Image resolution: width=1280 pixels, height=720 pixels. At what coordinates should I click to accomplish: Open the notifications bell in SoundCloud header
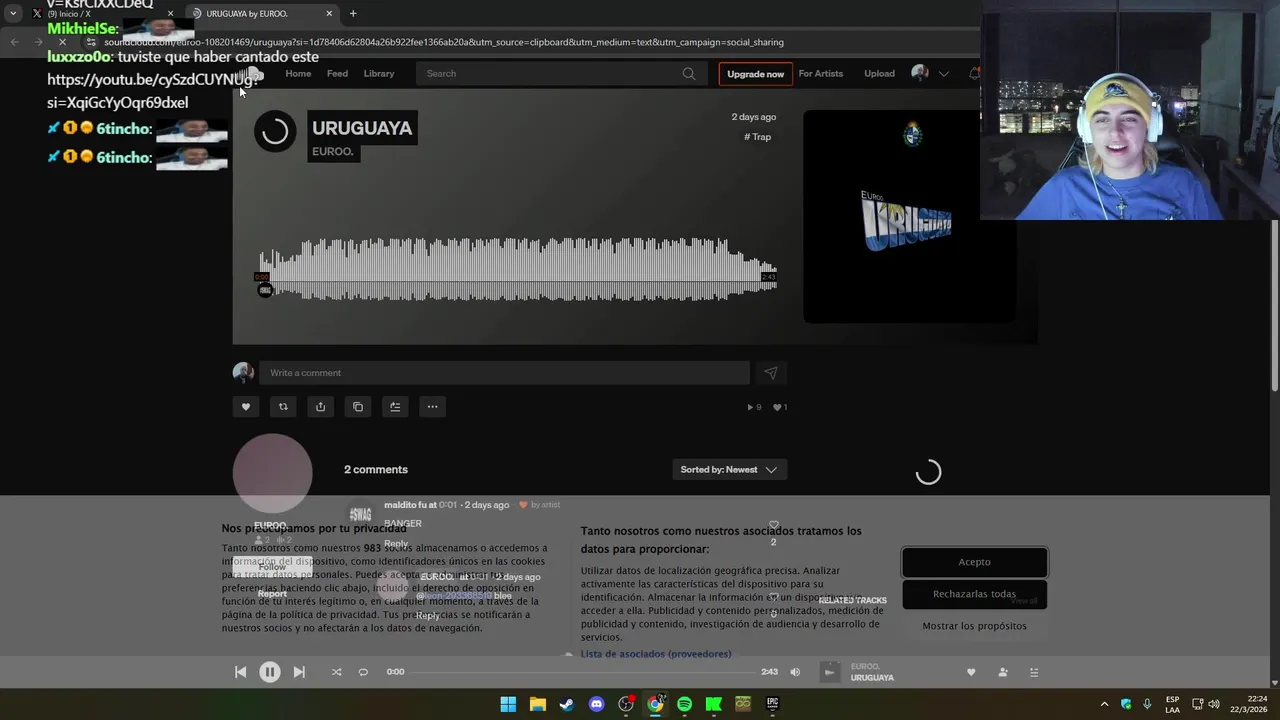(974, 73)
